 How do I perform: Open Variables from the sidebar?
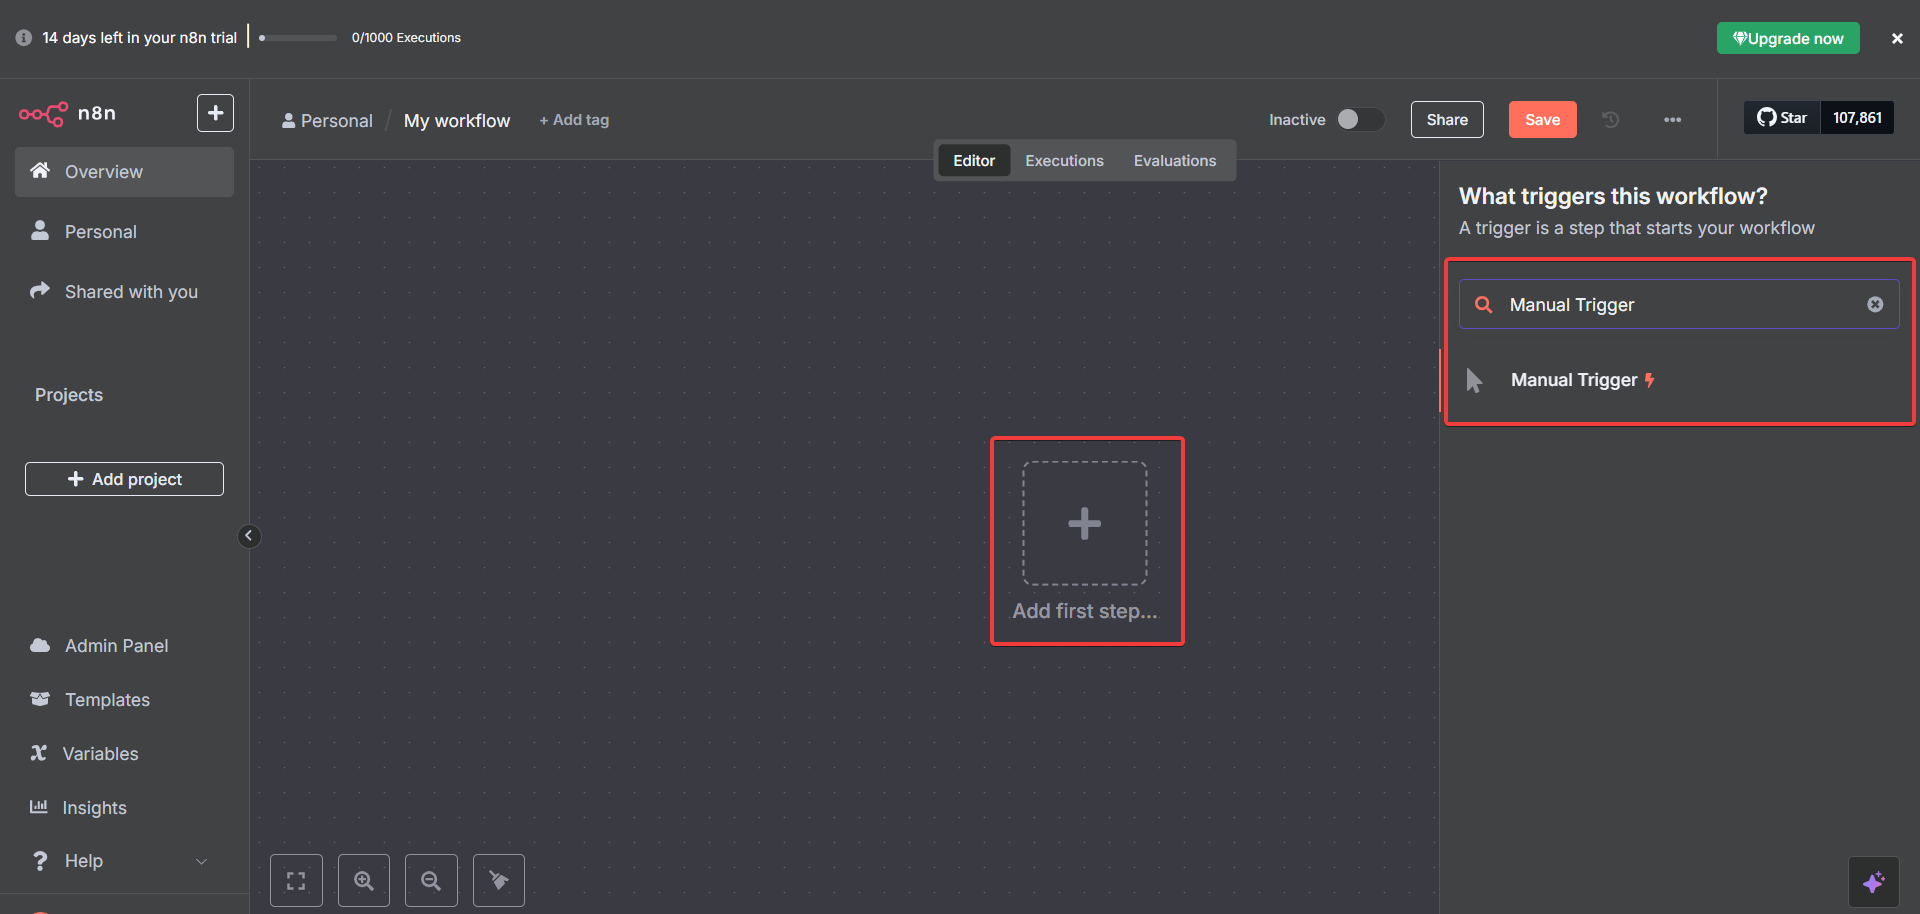click(100, 753)
